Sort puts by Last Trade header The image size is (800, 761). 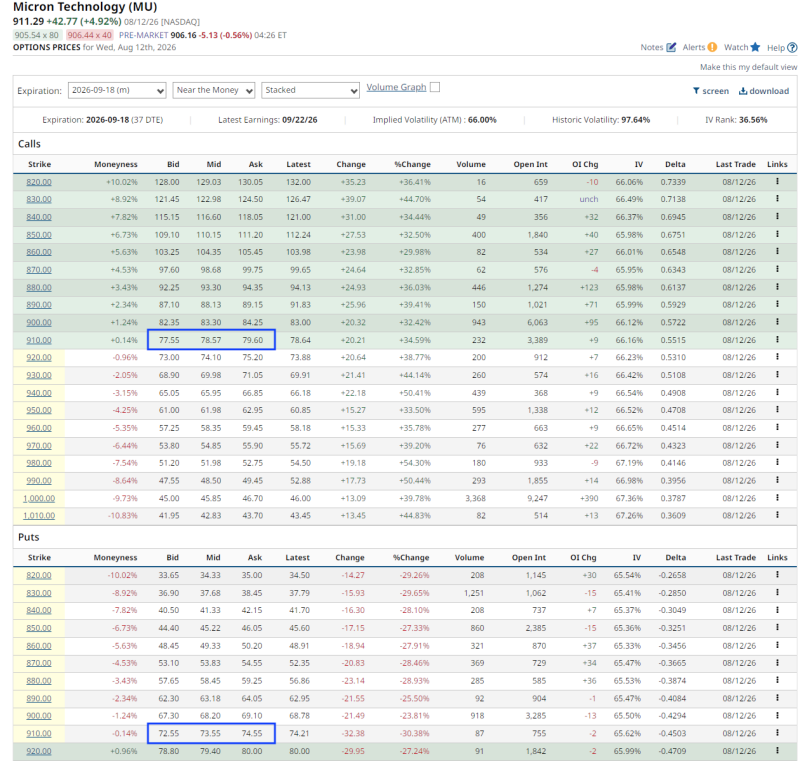point(736,557)
